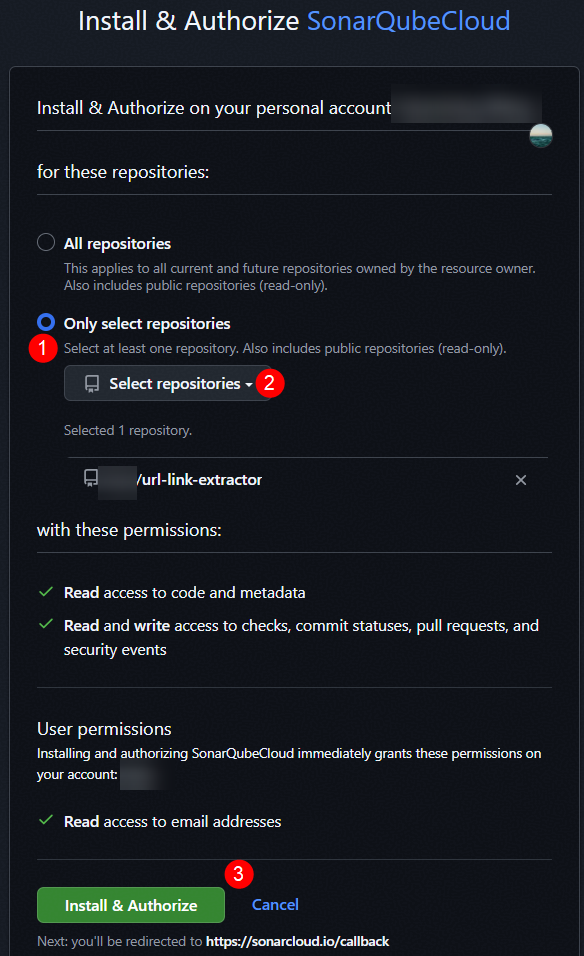Click the caret arrow on Select repositories
This screenshot has height=956, width=584.
[249, 385]
